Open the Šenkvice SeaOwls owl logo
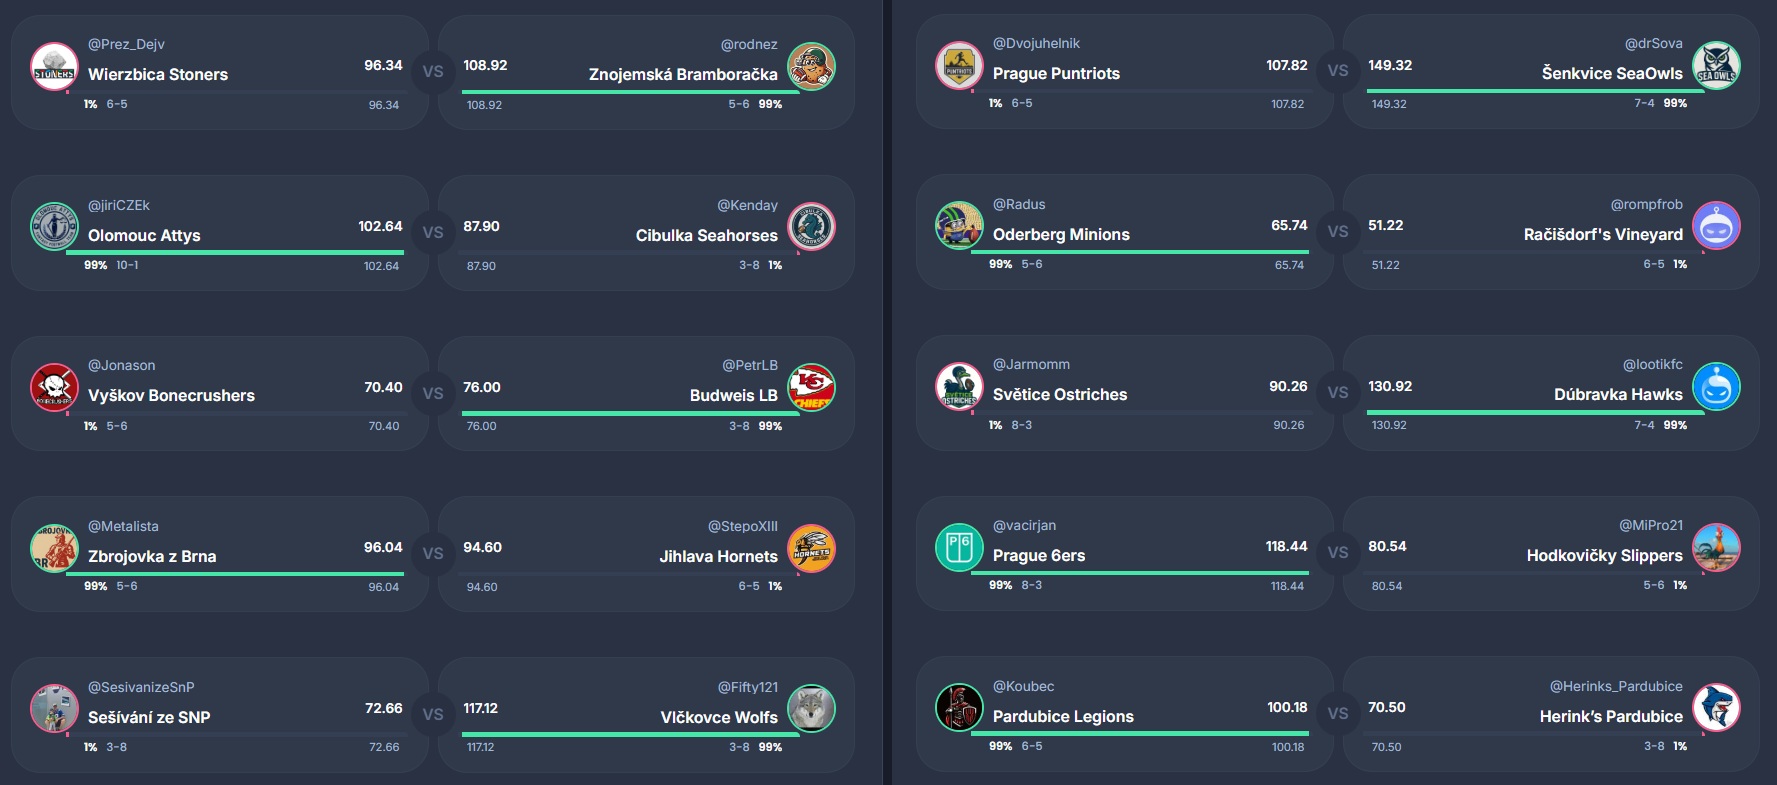Image resolution: width=1777 pixels, height=785 pixels. coord(1716,66)
